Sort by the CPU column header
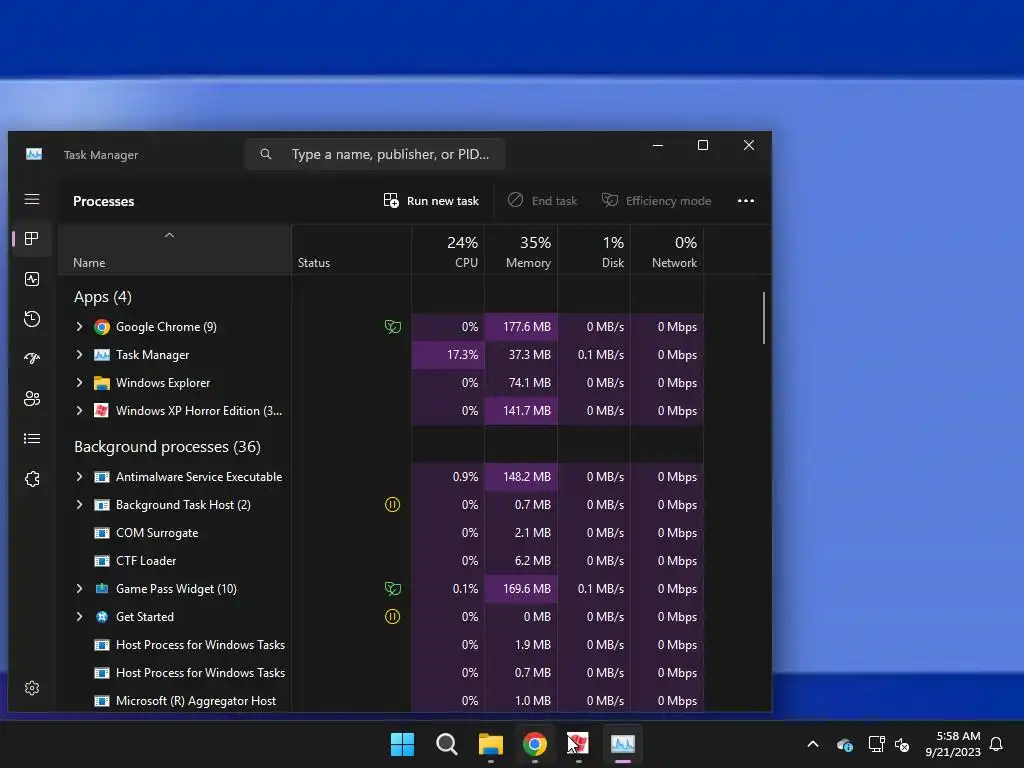The width and height of the screenshot is (1024, 768). [448, 250]
